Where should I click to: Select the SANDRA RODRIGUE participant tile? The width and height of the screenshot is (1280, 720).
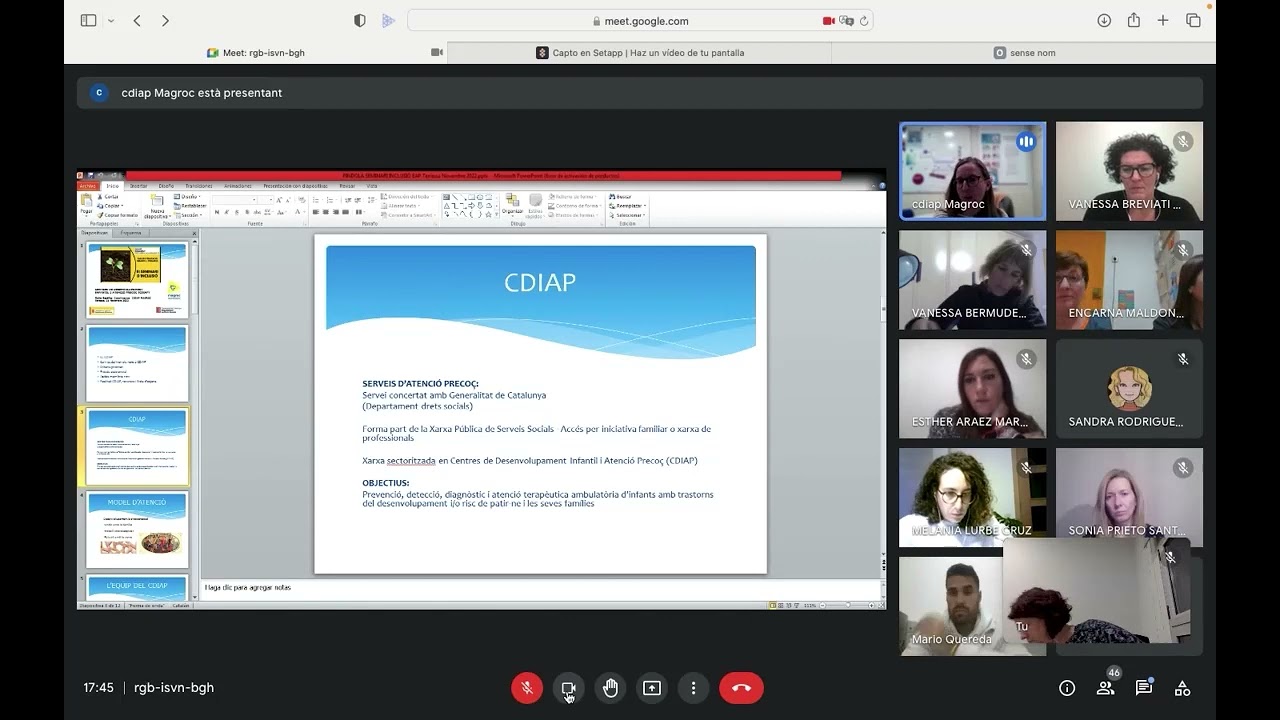tap(1129, 389)
